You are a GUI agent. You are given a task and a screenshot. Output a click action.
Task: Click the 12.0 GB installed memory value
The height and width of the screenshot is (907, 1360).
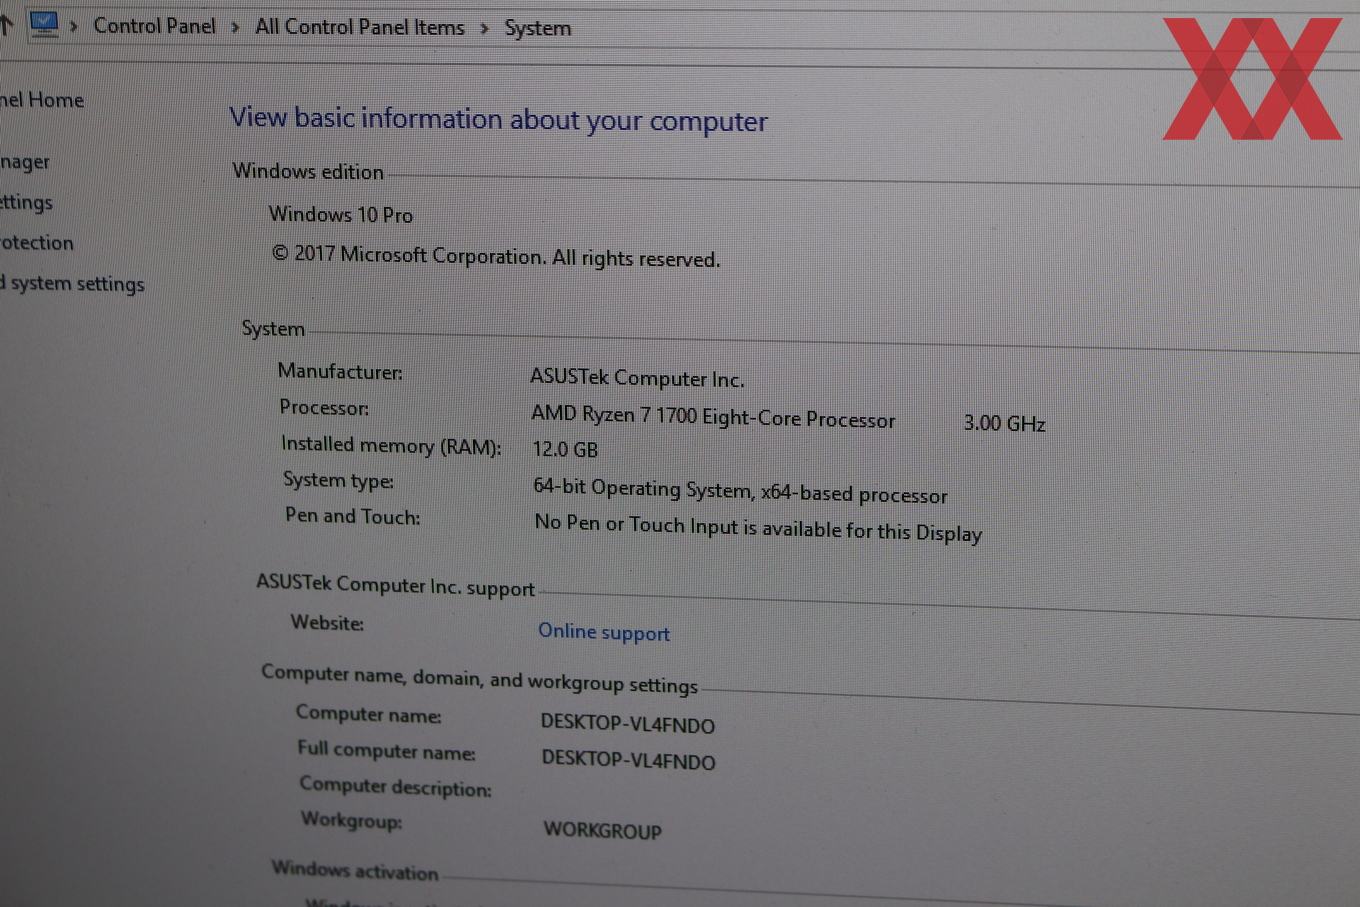click(x=565, y=449)
